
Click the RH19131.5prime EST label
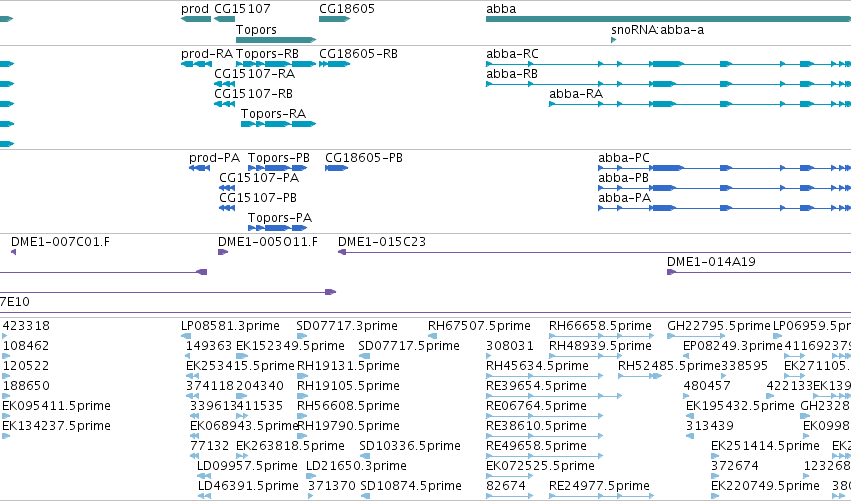coord(348,366)
